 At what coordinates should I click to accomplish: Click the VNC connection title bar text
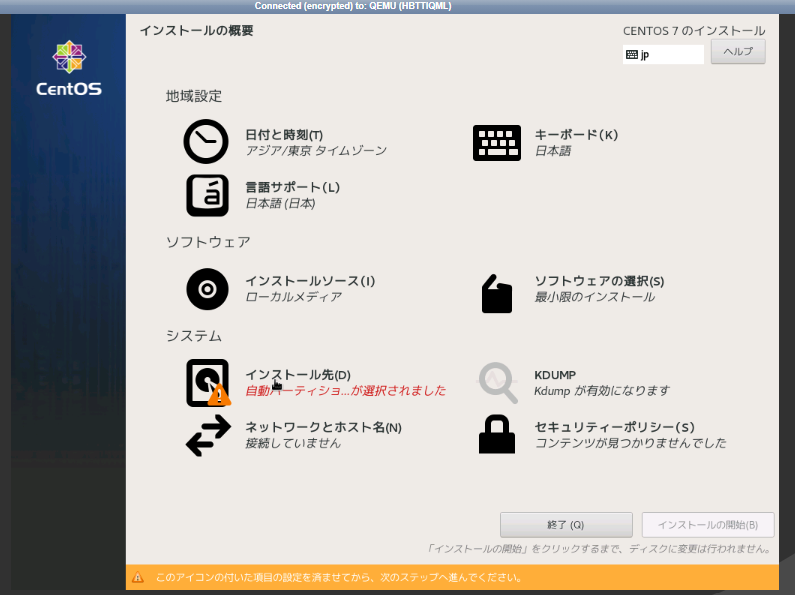click(353, 6)
